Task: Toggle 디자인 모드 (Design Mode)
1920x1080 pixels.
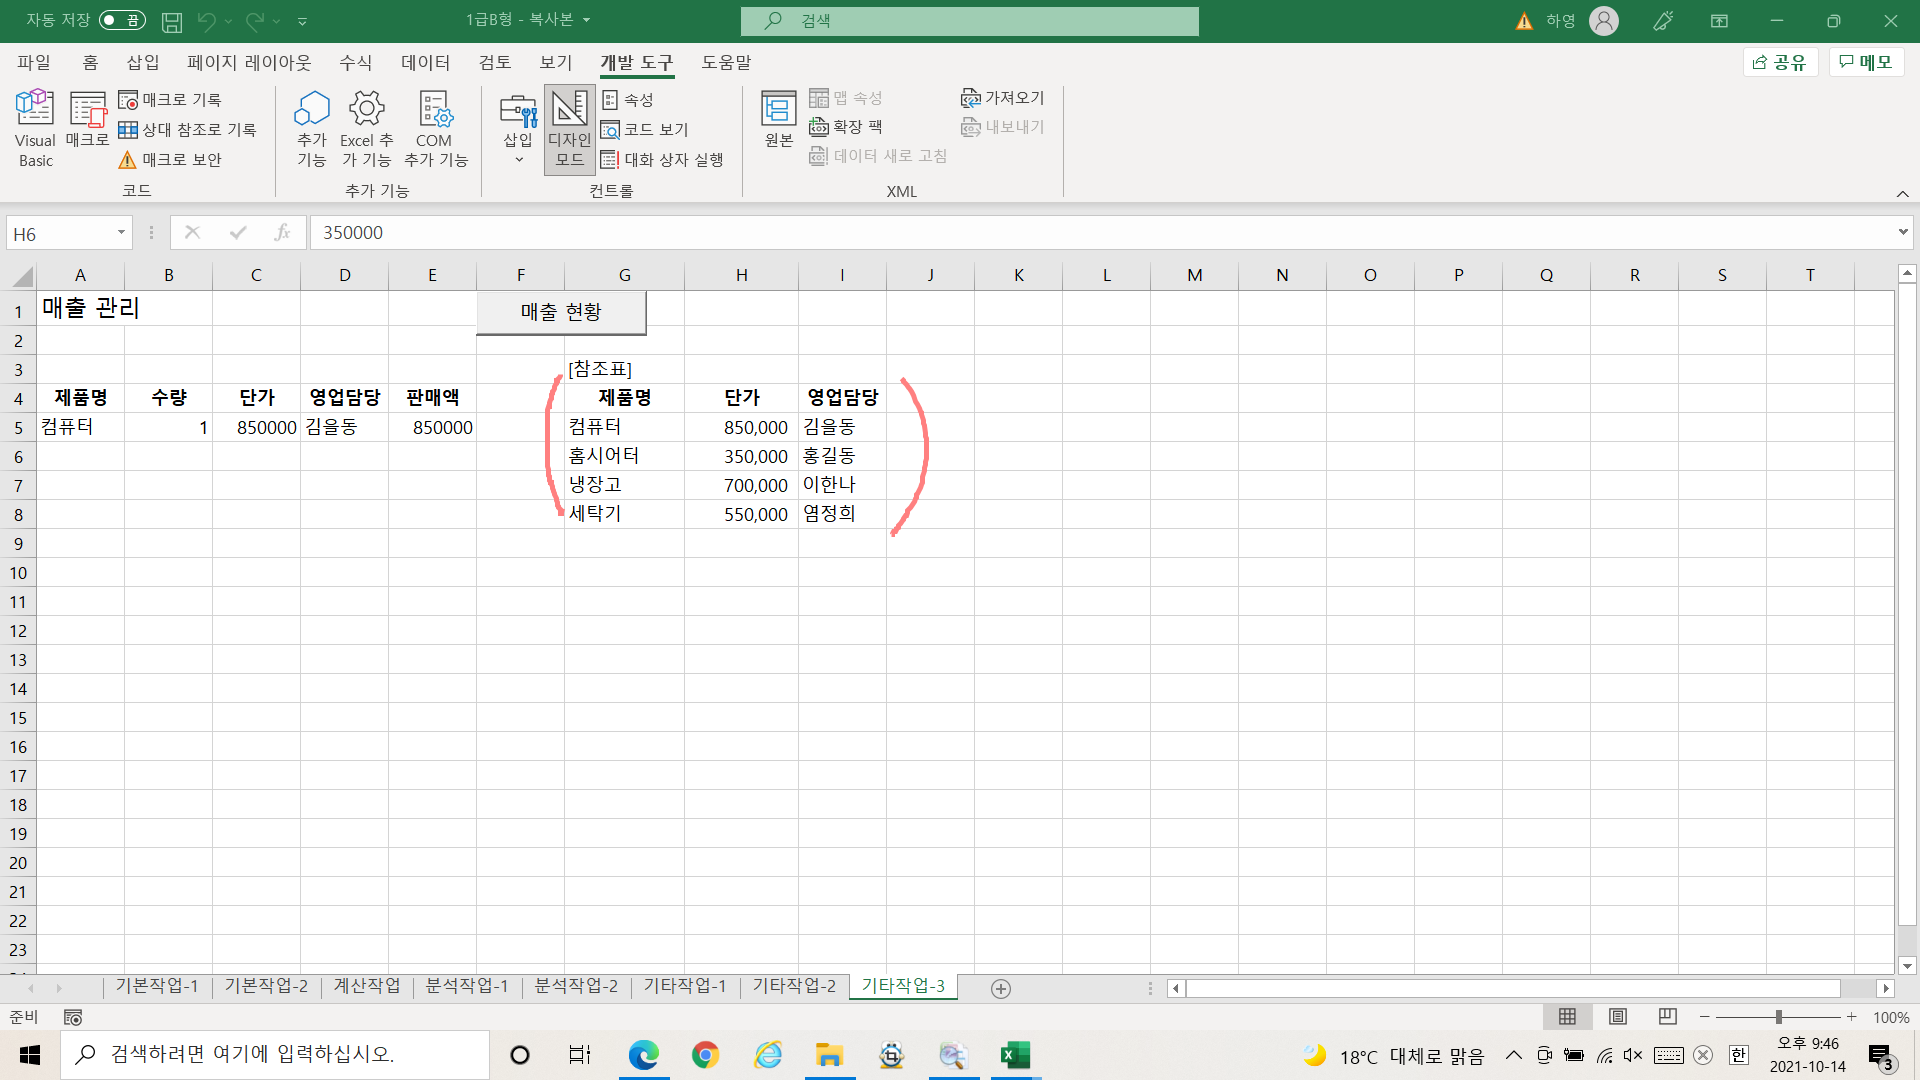Action: click(x=569, y=130)
